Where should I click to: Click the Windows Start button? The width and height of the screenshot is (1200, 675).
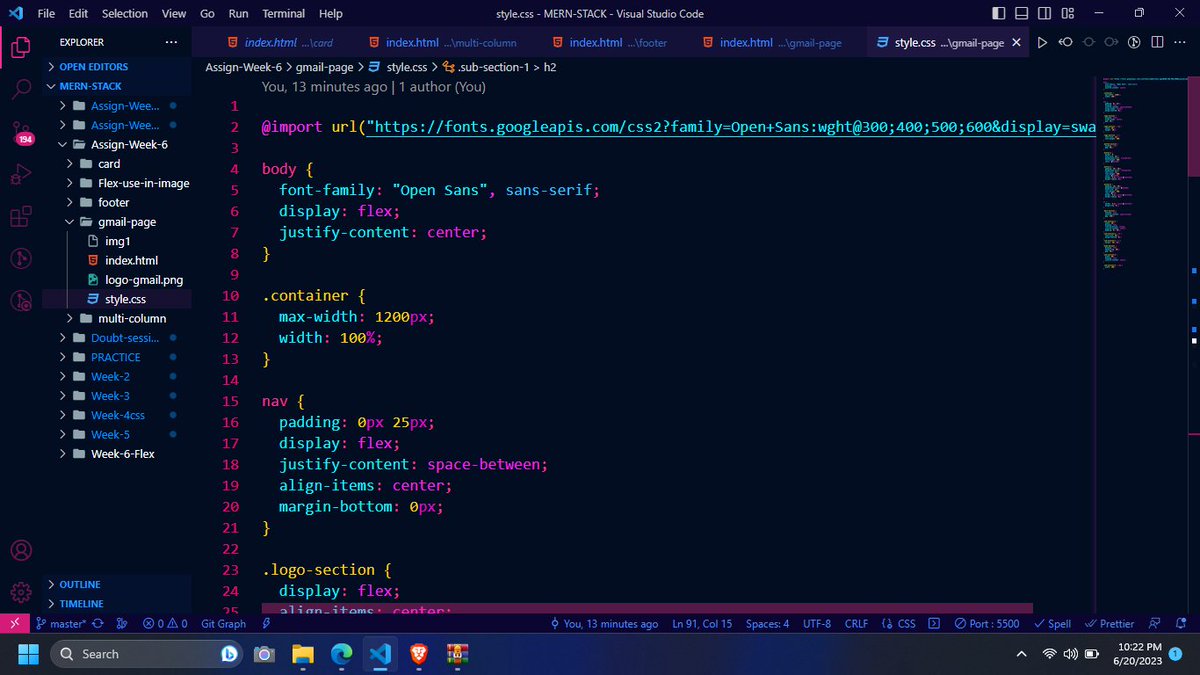coord(27,654)
